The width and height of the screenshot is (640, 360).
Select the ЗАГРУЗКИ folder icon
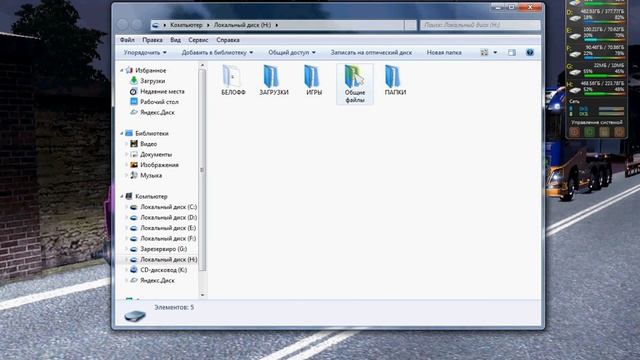pos(271,76)
